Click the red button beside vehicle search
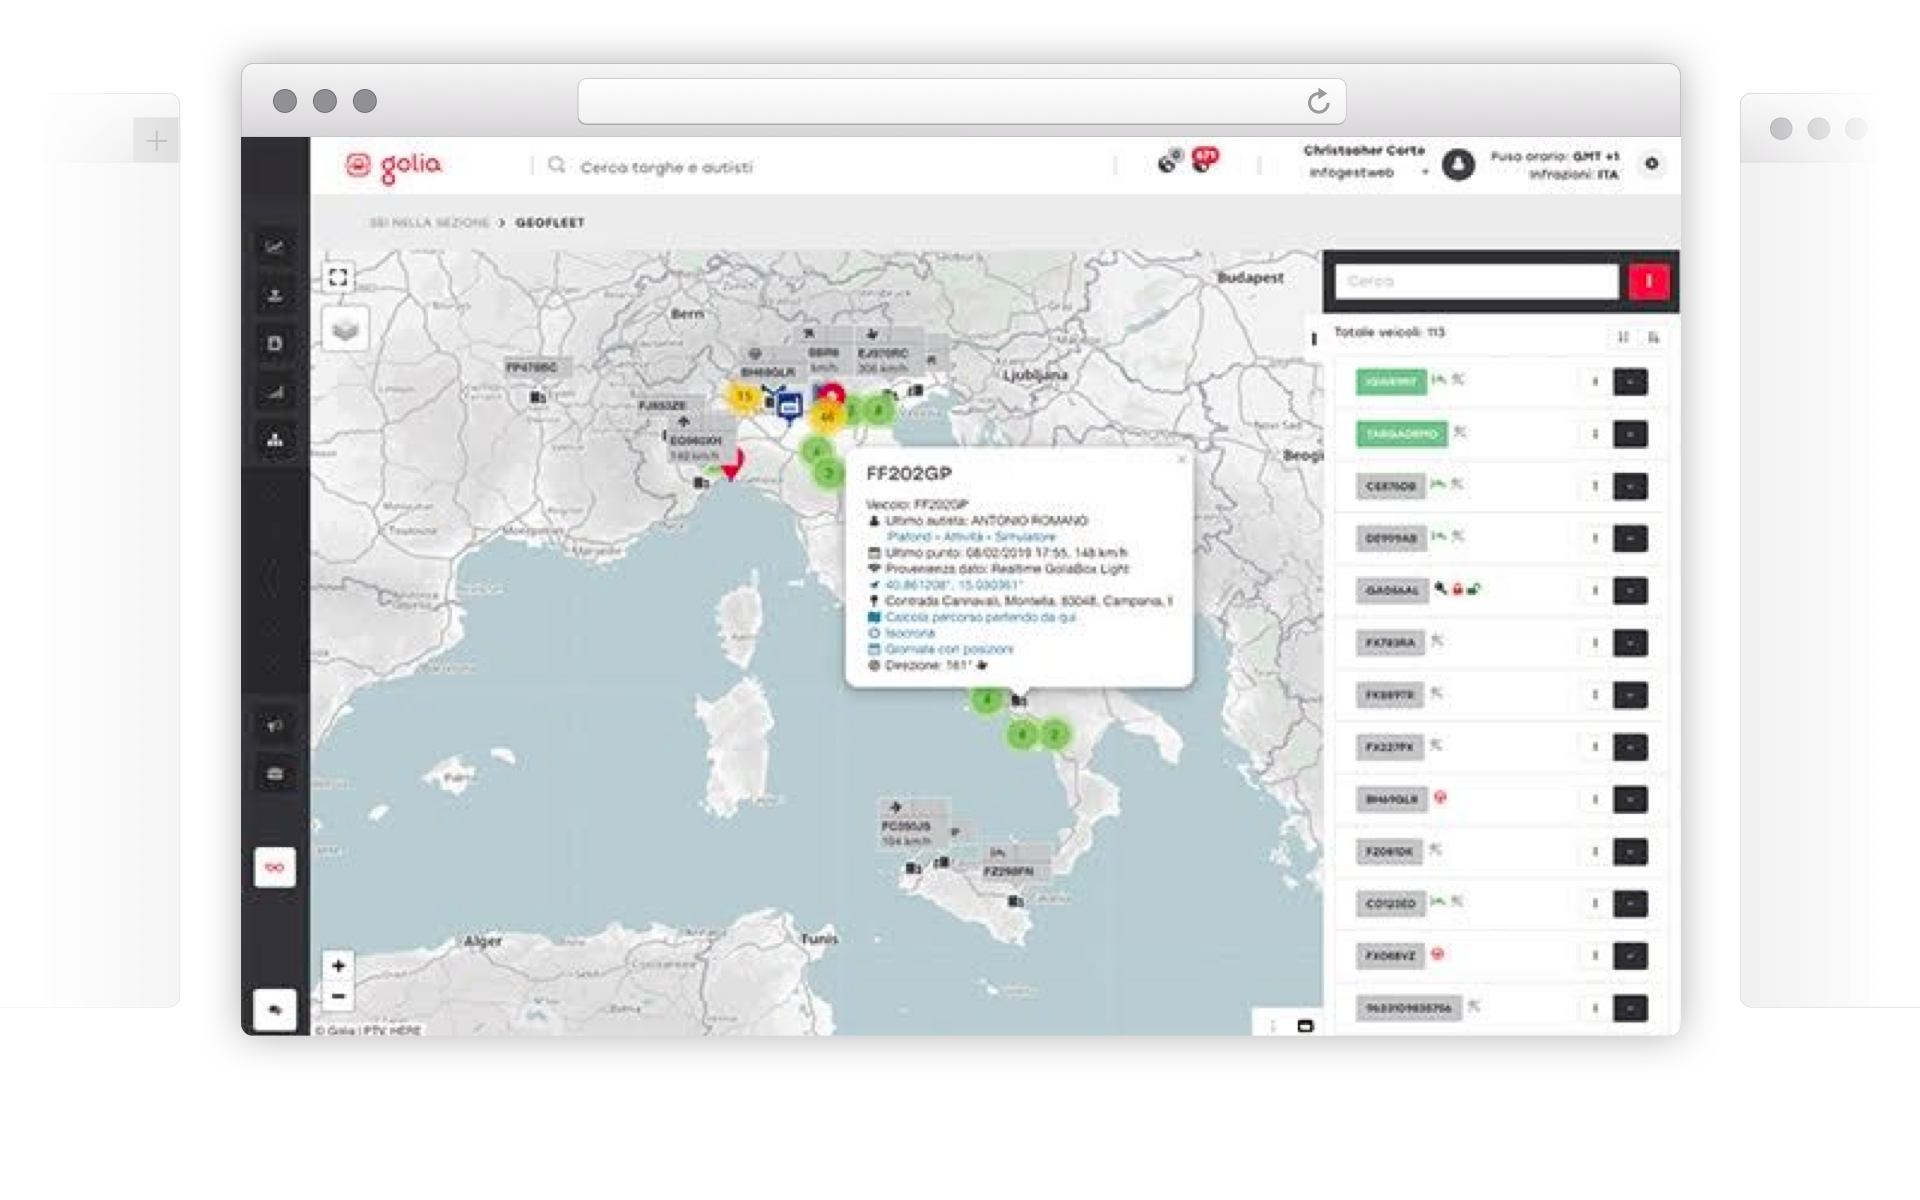Viewport: 1920px width, 1200px height. (x=1649, y=281)
